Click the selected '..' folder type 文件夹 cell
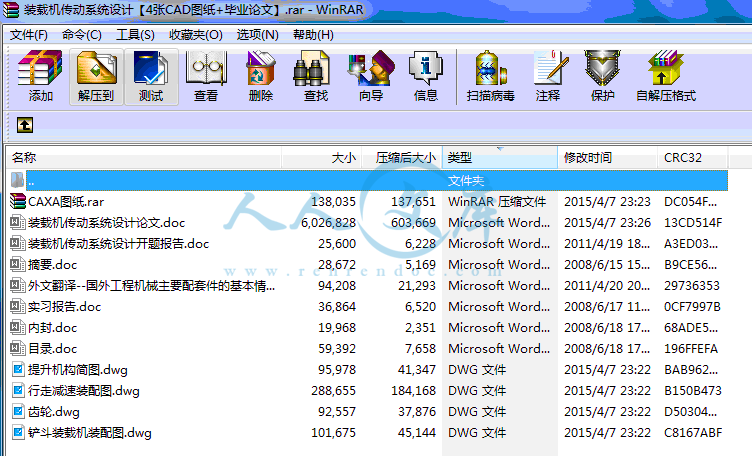This screenshot has width=752, height=456. click(x=466, y=180)
